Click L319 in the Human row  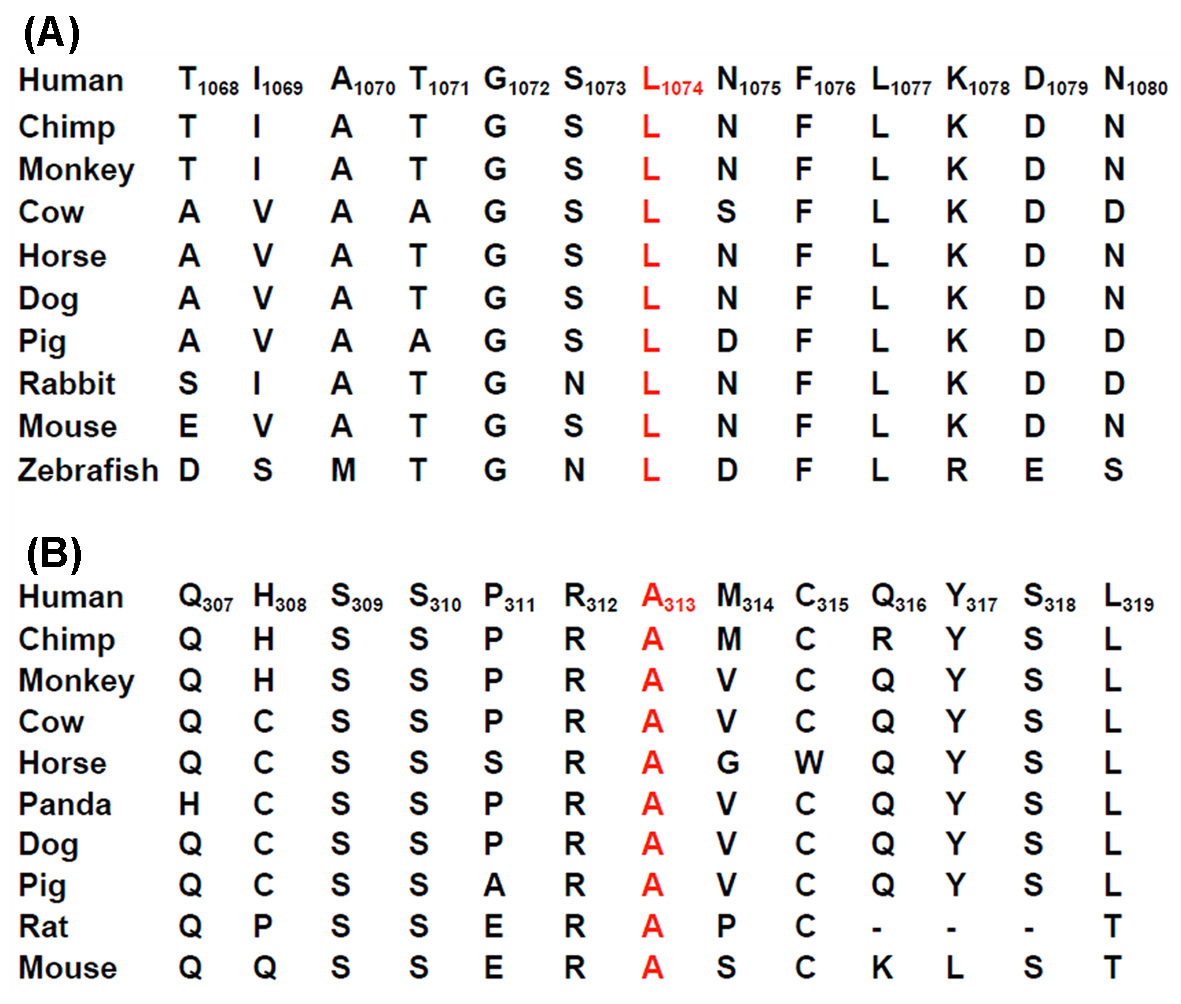click(1126, 599)
